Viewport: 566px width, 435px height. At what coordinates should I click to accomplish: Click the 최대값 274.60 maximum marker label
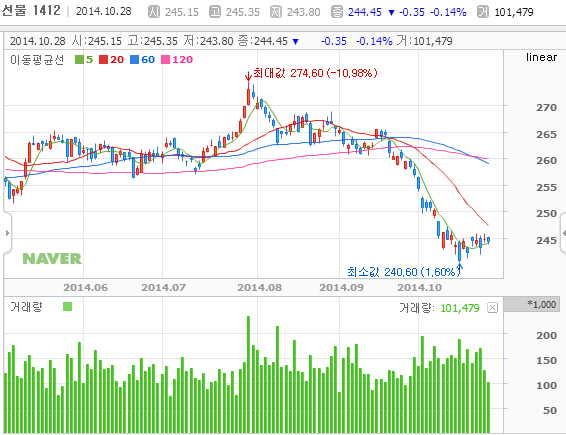tap(315, 73)
